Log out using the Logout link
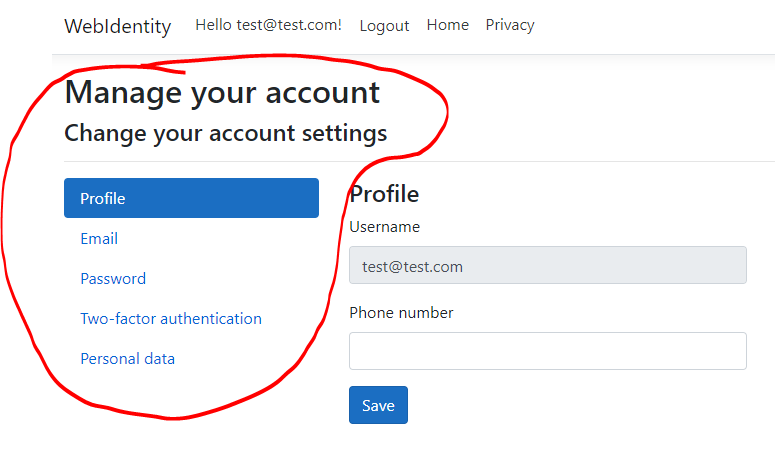775x471 pixels. [x=384, y=26]
